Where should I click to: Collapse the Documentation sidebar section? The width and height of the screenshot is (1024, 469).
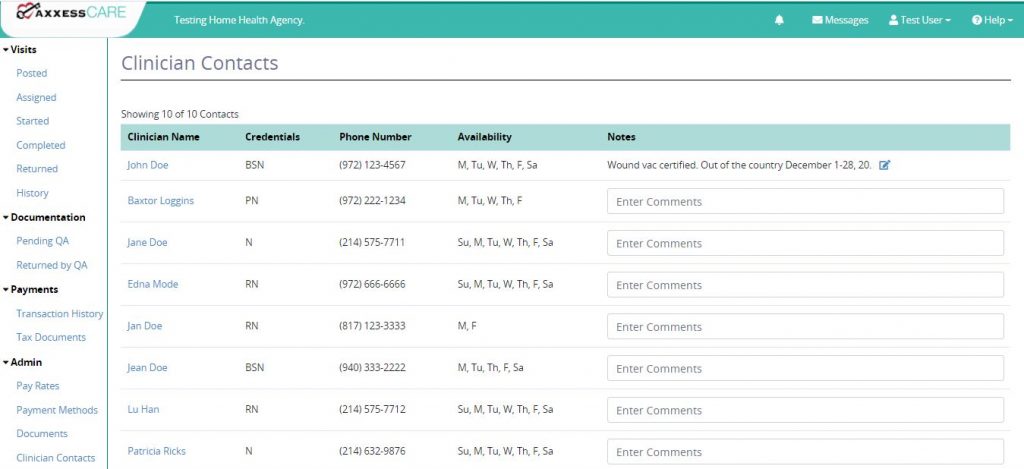tap(44, 218)
